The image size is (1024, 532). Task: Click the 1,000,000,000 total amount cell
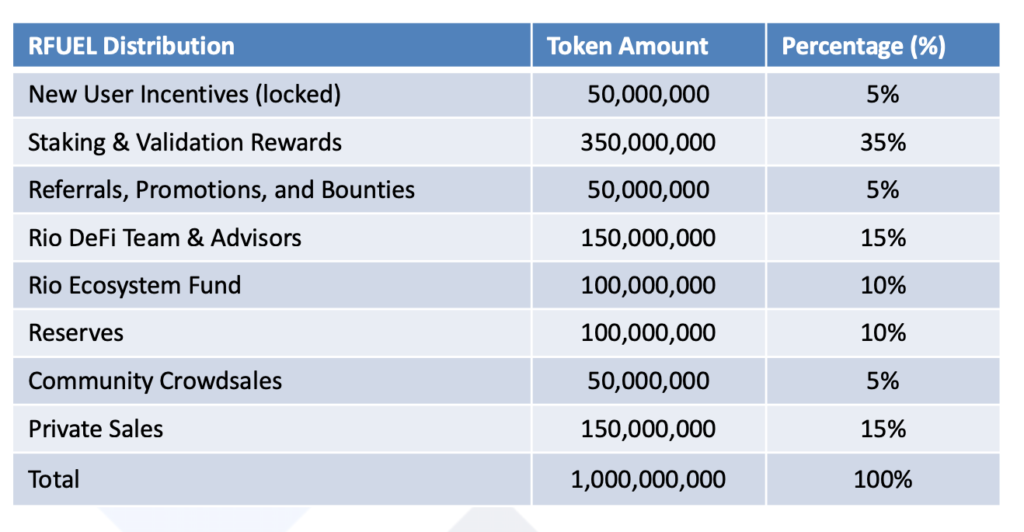(648, 479)
